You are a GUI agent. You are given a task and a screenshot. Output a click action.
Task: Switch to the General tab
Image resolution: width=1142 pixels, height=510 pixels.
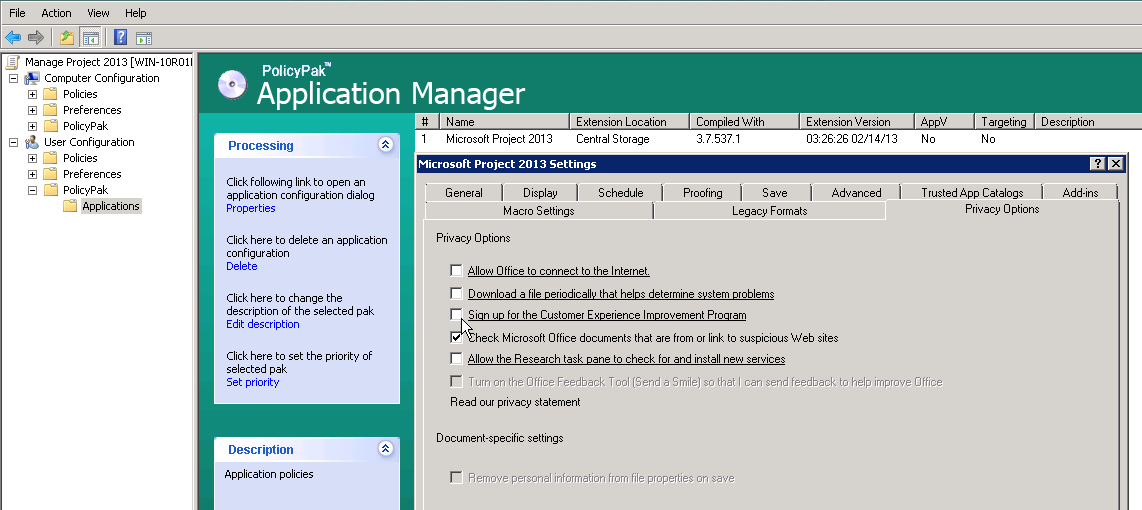[x=464, y=192]
